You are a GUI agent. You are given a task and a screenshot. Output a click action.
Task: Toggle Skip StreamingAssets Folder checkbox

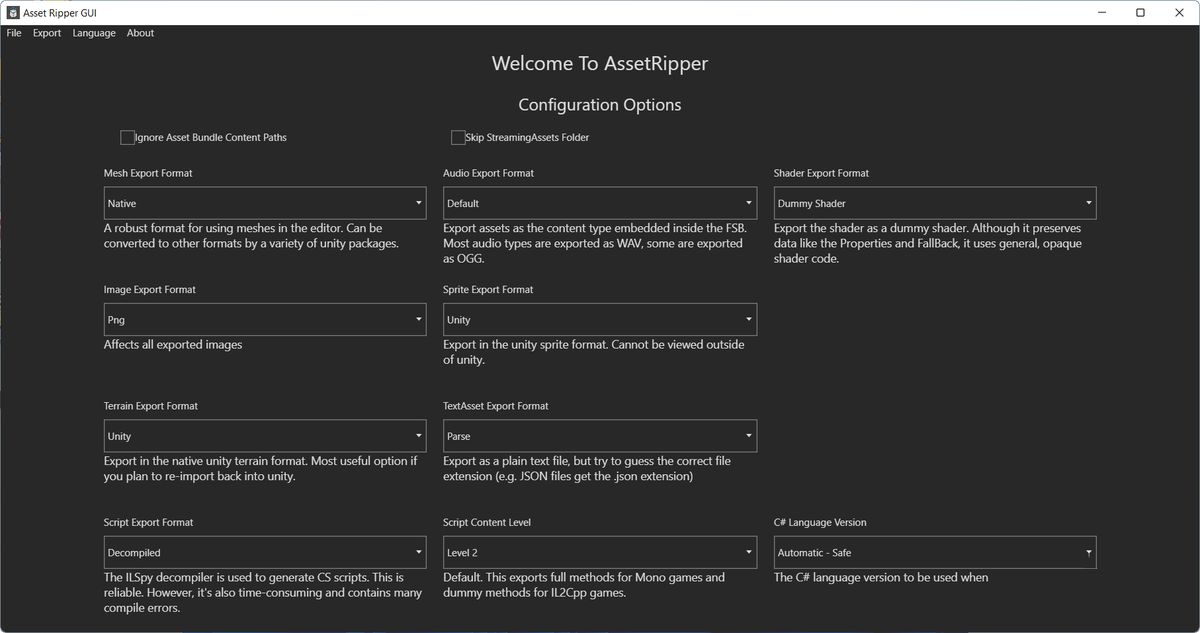click(458, 137)
